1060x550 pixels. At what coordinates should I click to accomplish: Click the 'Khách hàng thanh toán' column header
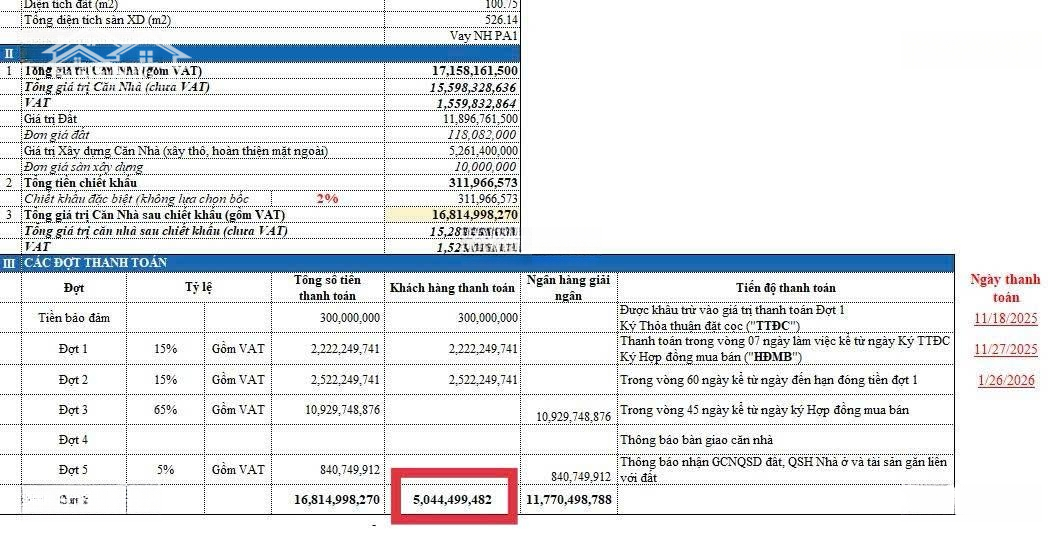(x=452, y=288)
